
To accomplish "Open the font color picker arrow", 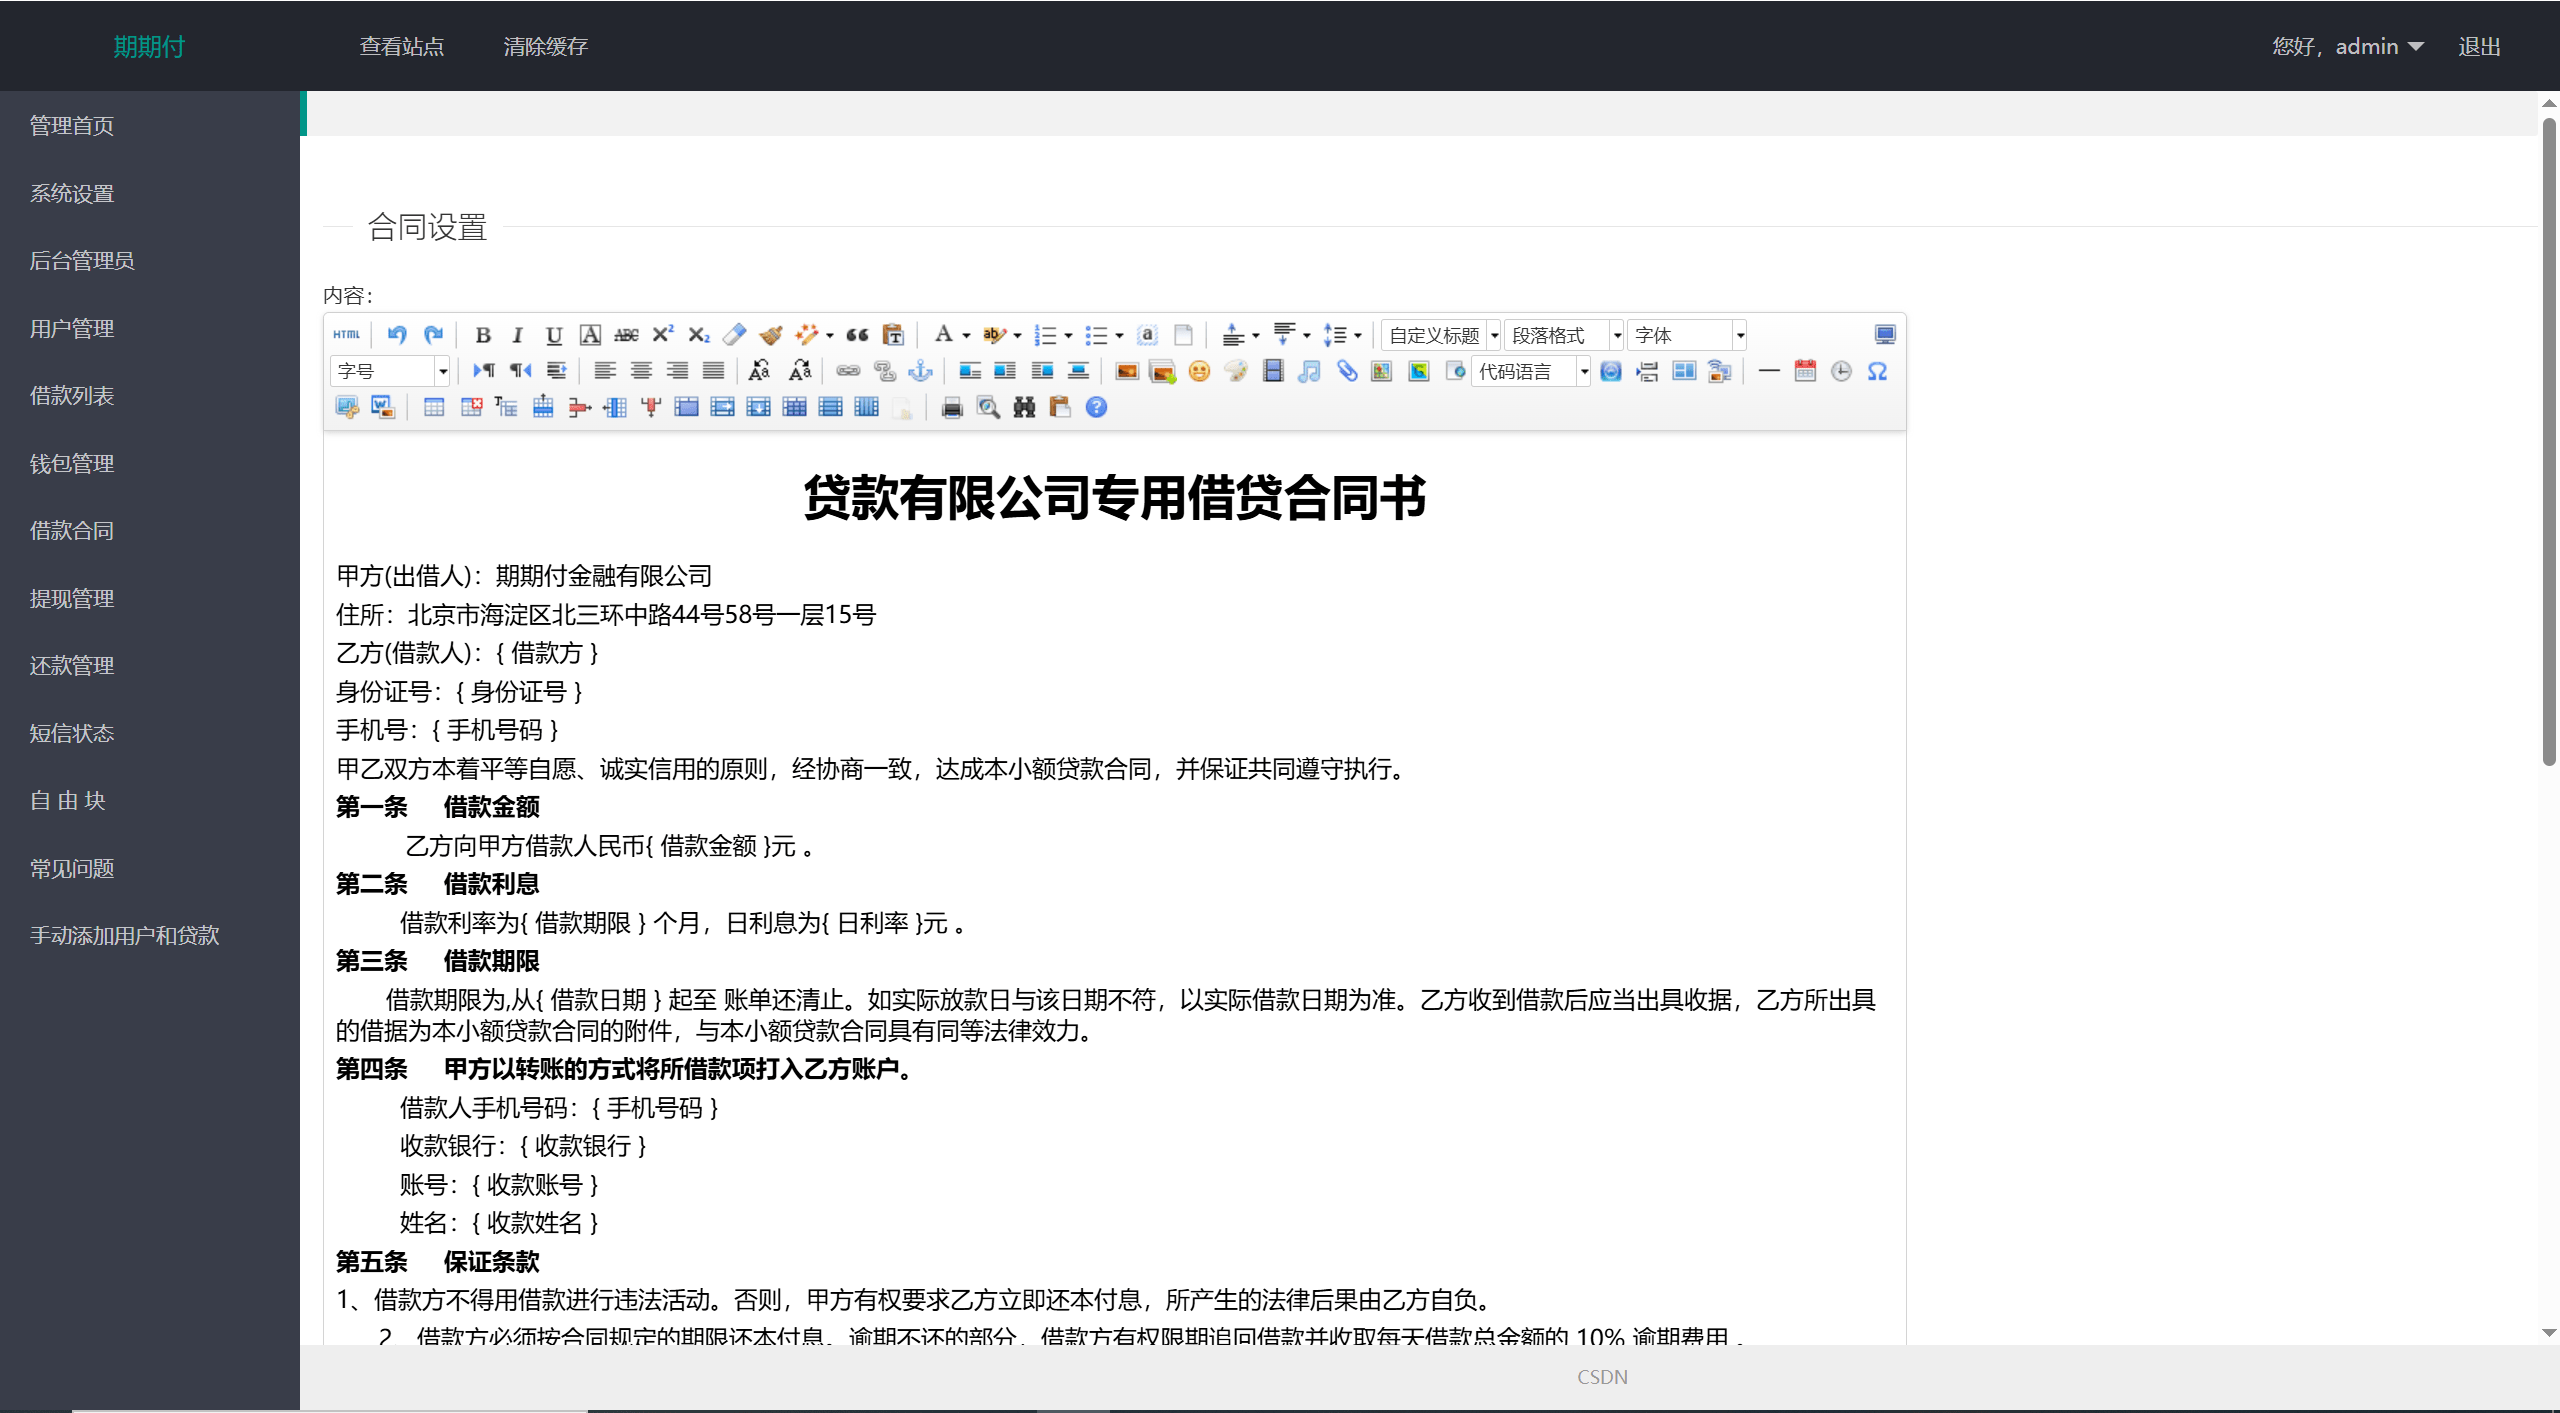I will [x=966, y=336].
